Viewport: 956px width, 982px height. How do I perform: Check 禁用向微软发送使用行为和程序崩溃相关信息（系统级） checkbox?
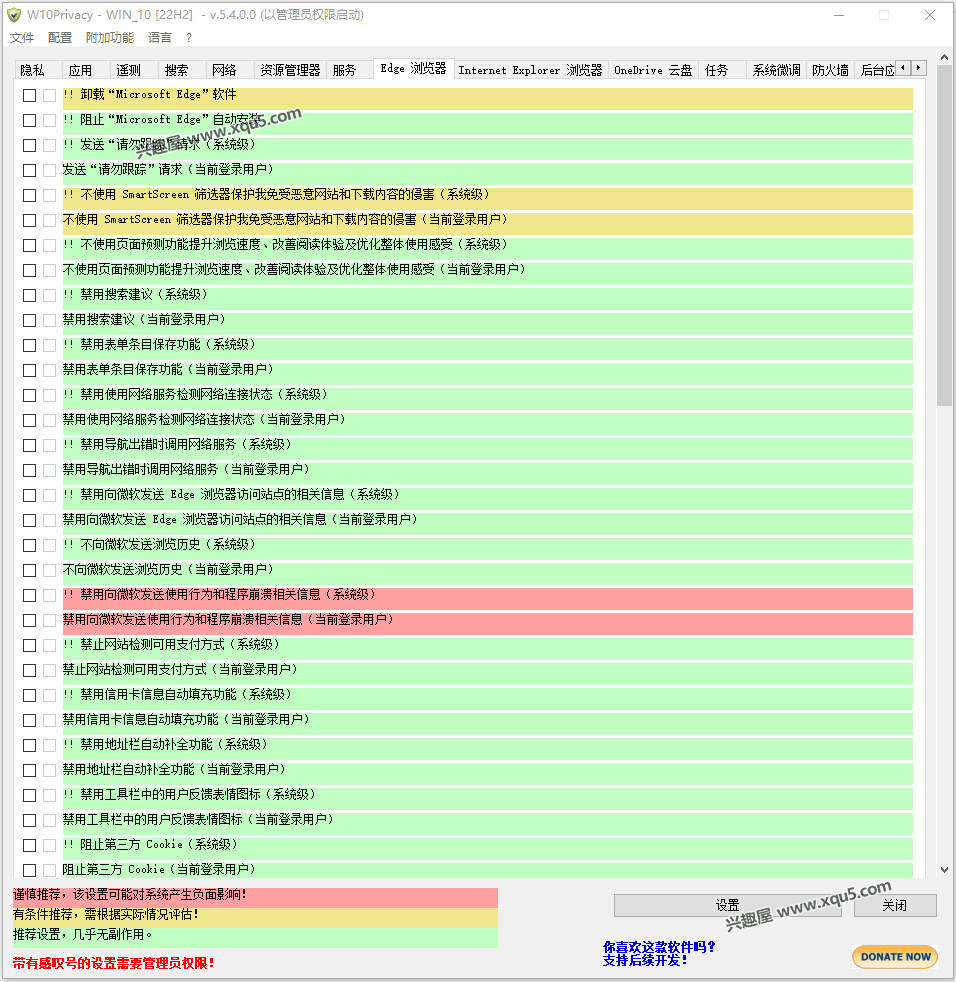[x=29, y=595]
